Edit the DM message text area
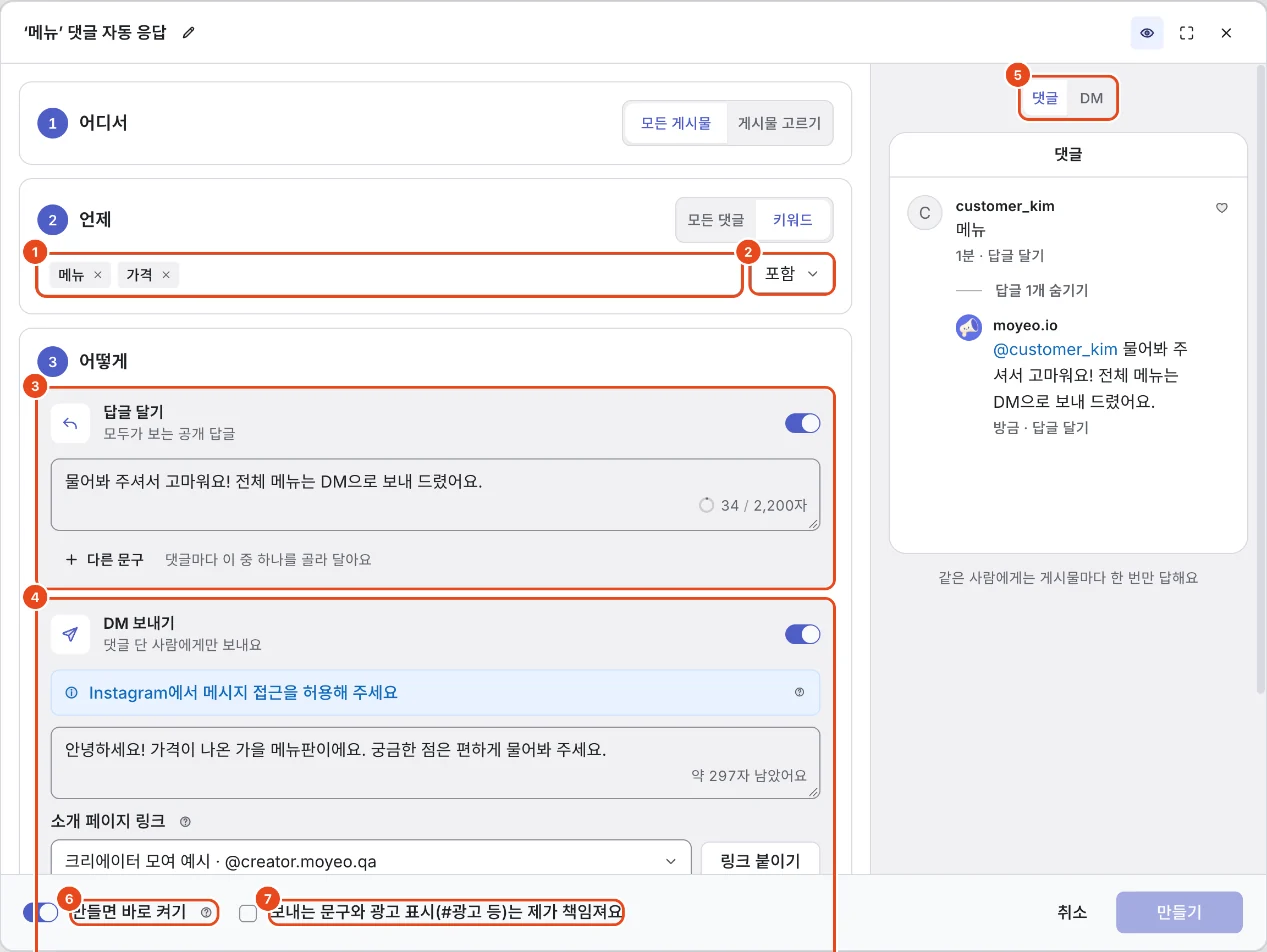Viewport: 1267px width, 952px height. coord(435,763)
